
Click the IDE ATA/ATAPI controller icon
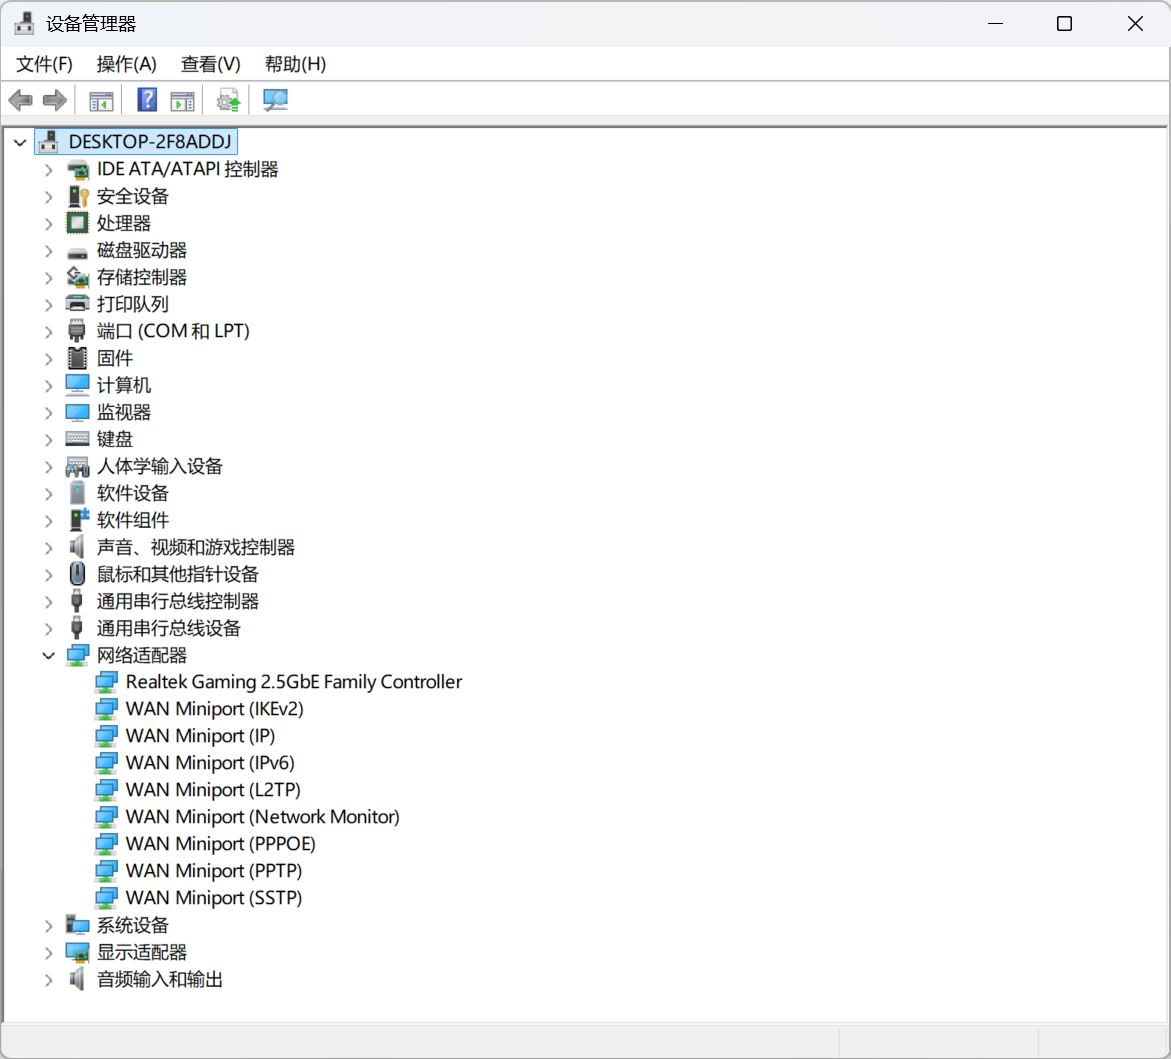tap(77, 170)
